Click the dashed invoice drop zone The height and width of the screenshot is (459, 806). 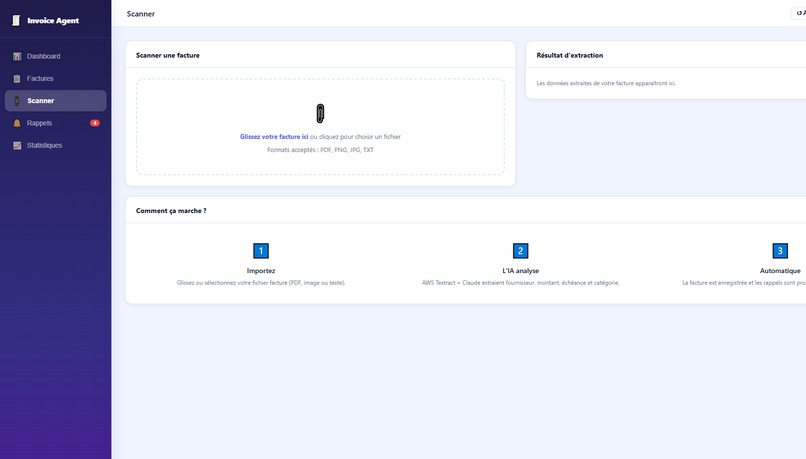(x=320, y=126)
